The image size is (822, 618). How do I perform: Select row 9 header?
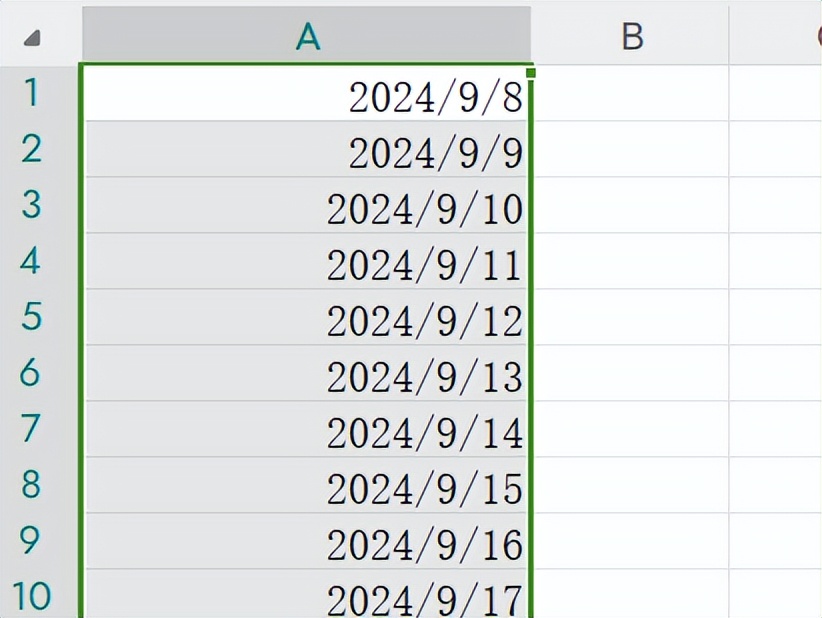click(x=39, y=541)
